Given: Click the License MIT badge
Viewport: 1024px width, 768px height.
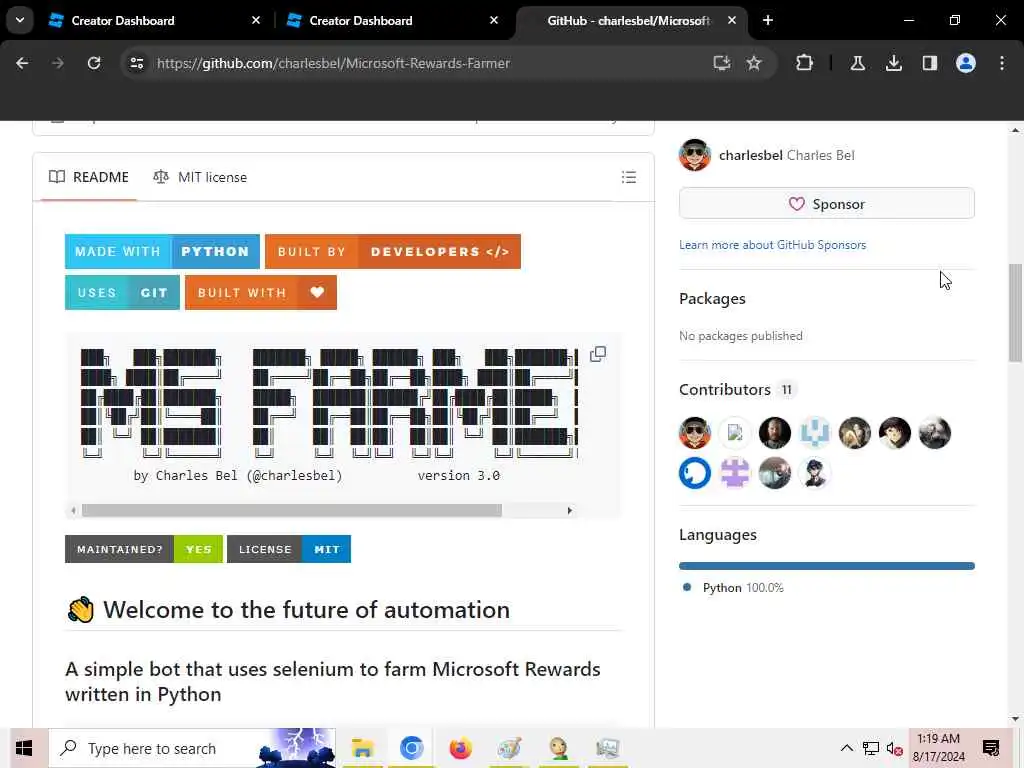Looking at the screenshot, I should click(x=289, y=549).
